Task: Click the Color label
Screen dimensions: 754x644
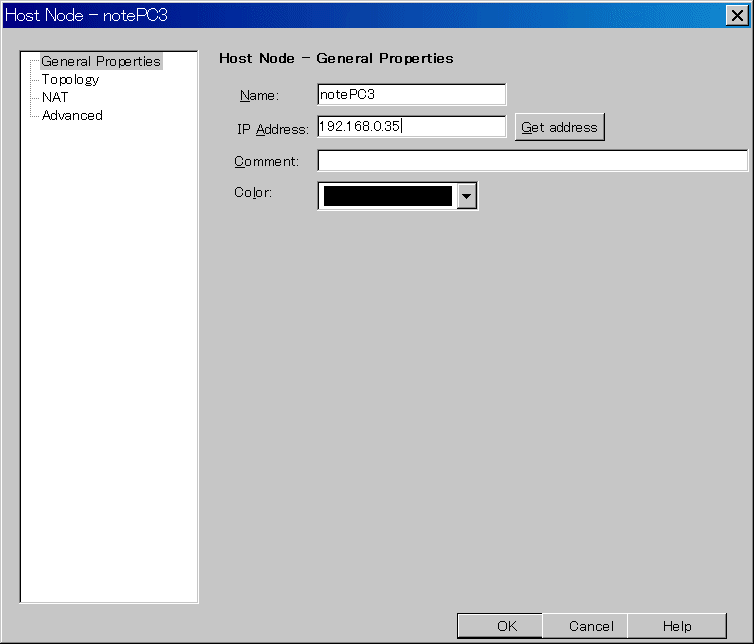Action: [x=253, y=192]
